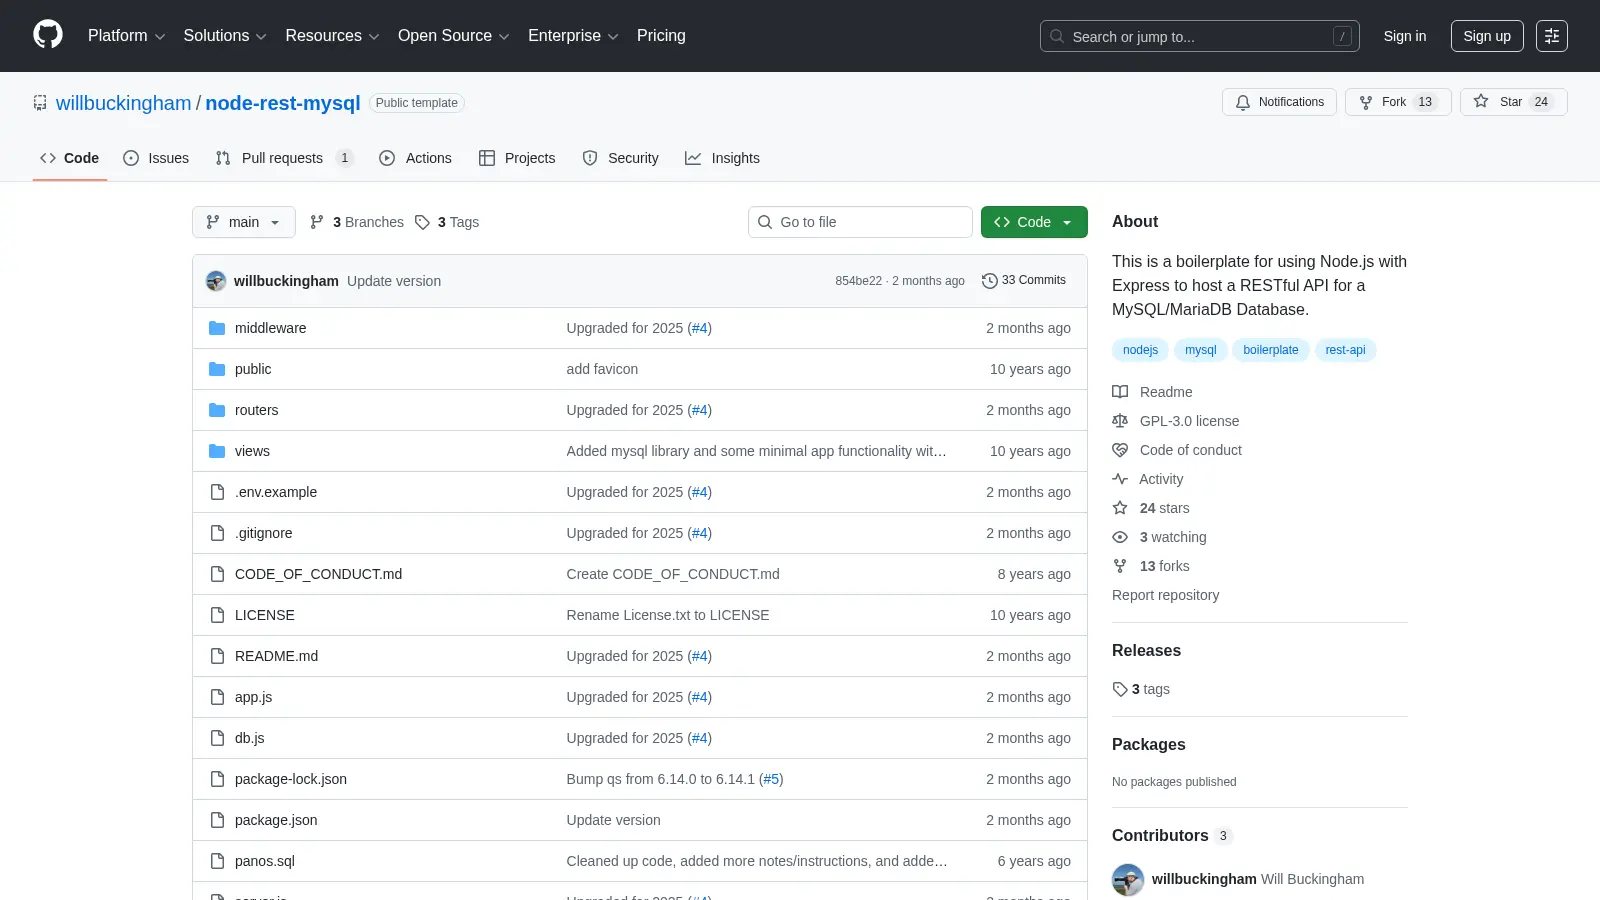Click the middleware folder icon
The width and height of the screenshot is (1600, 900).
point(217,328)
